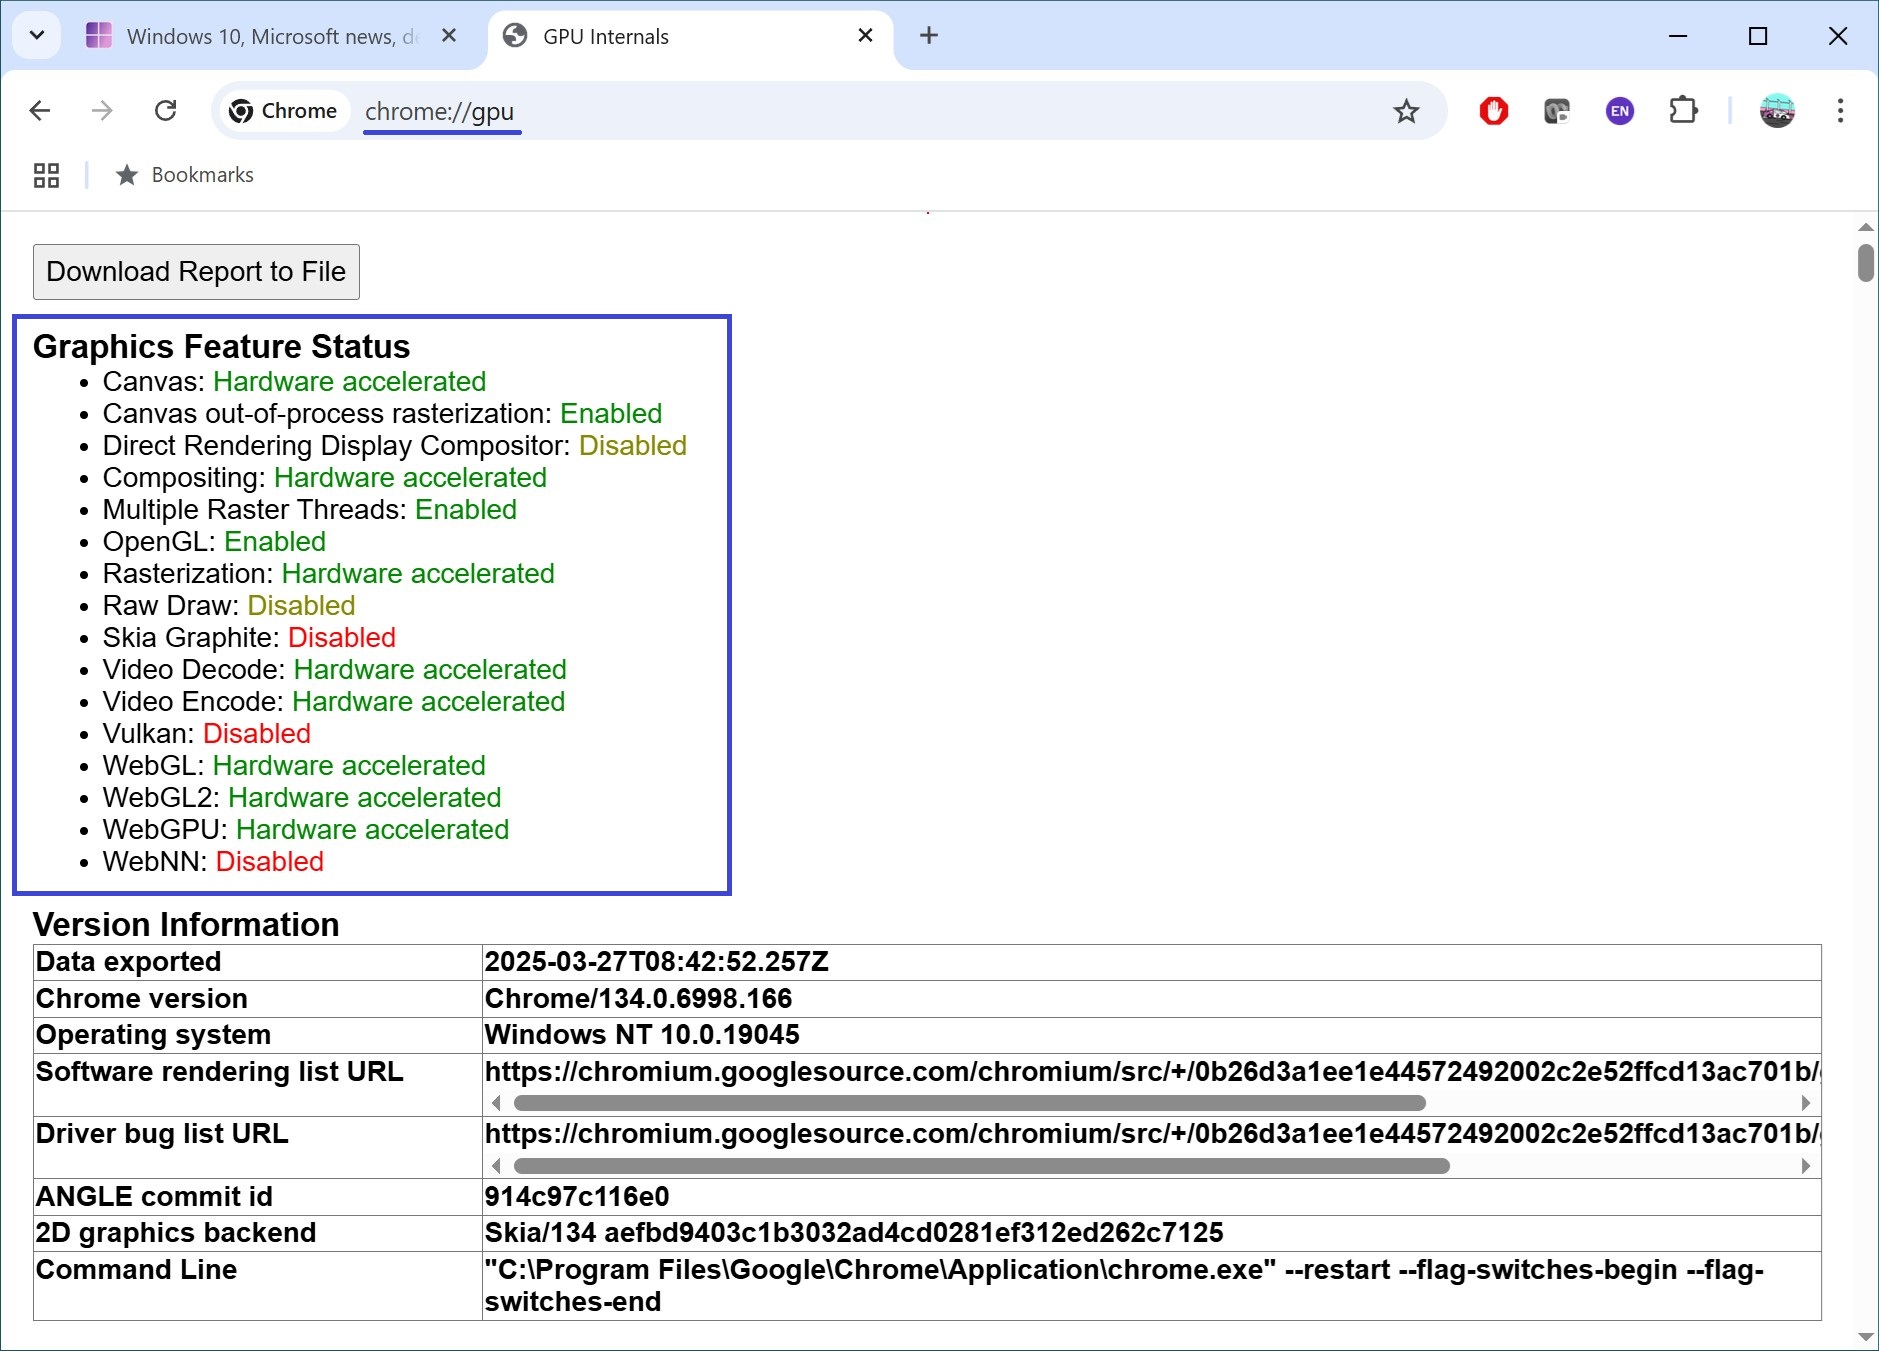This screenshot has height=1351, width=1879.
Task: Click the page scroll down arrow
Action: click(1866, 1337)
